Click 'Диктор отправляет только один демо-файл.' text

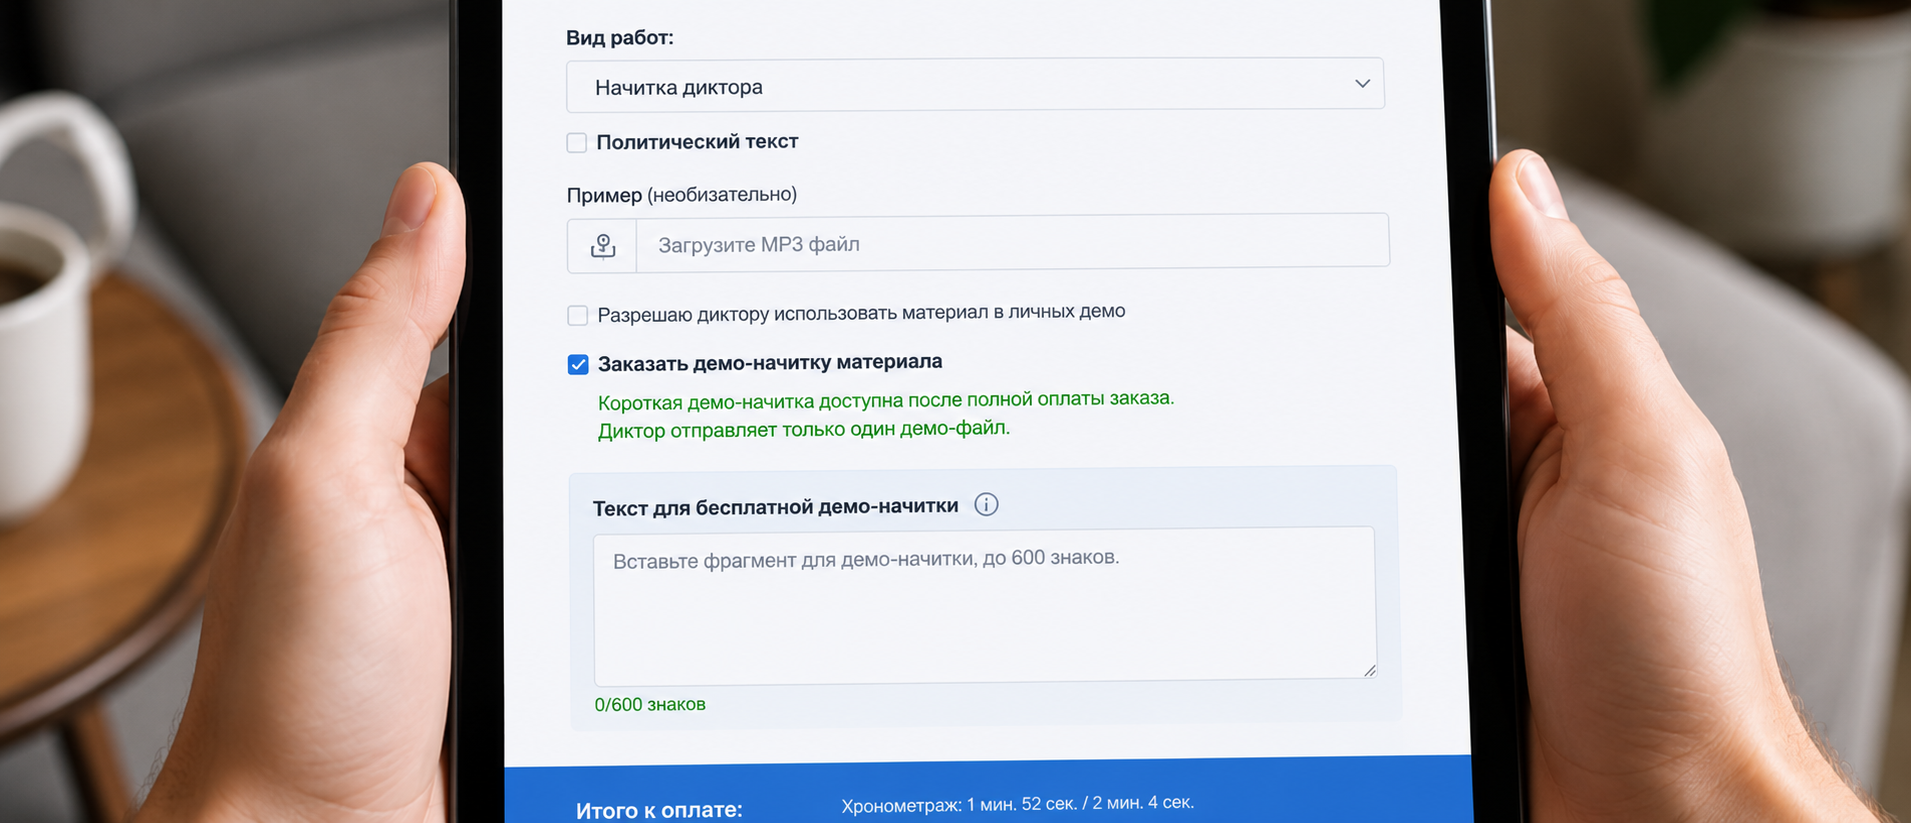tap(804, 429)
